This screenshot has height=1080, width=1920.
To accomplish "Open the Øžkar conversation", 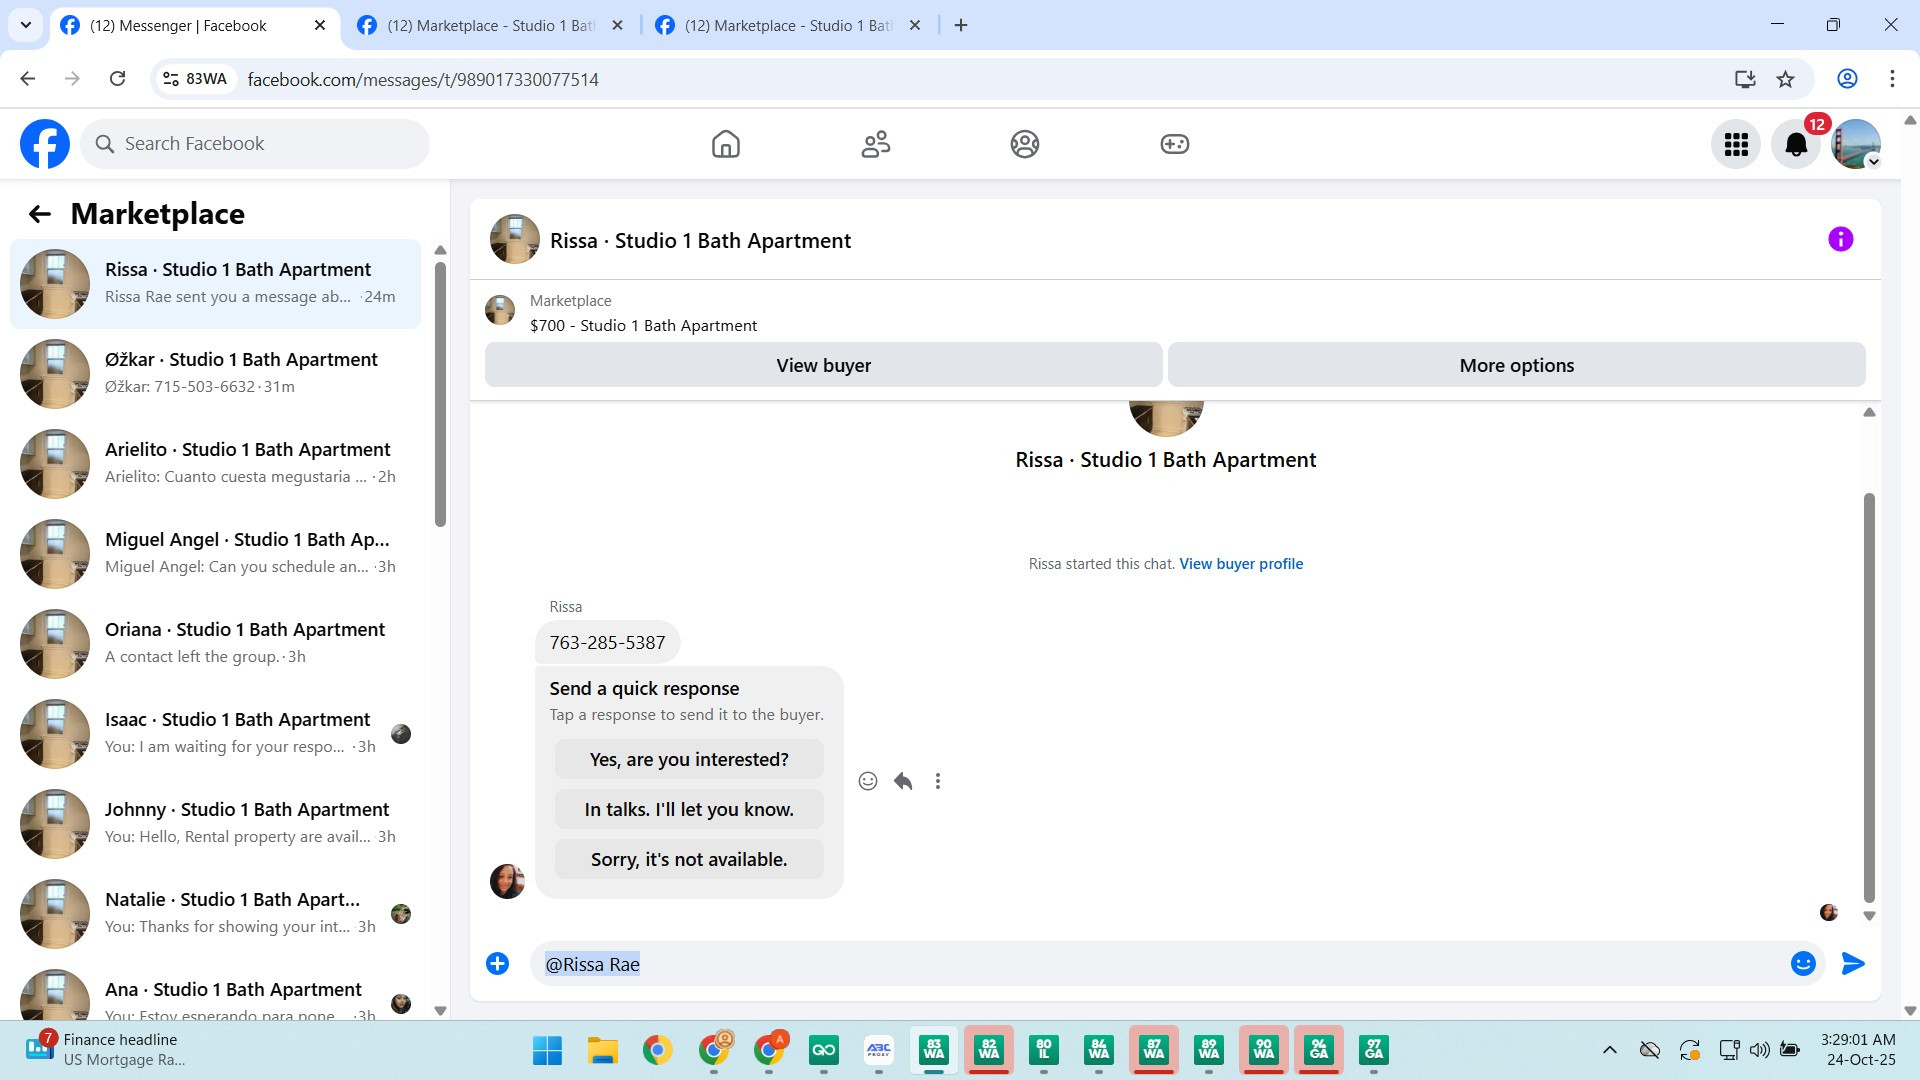I will 215,373.
